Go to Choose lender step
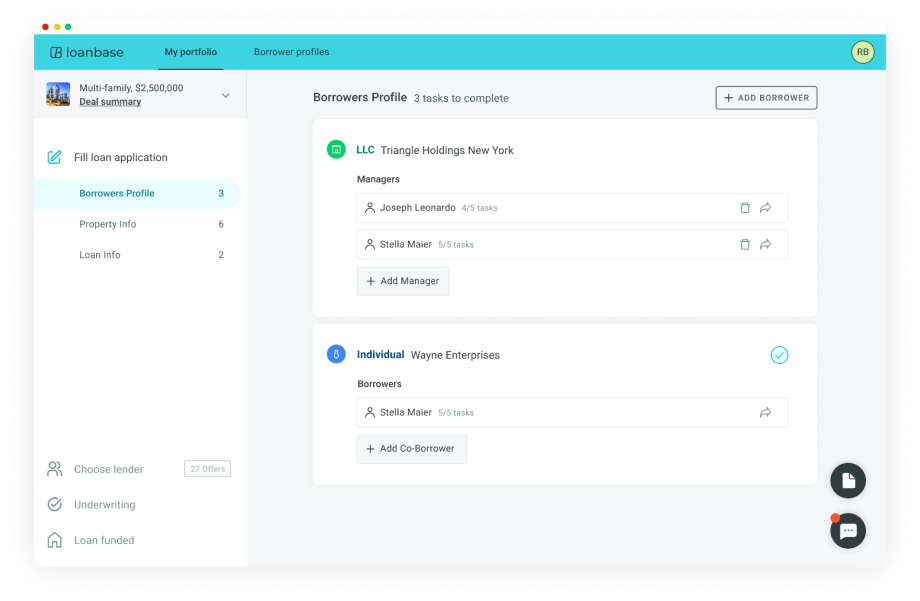Image resolution: width=920 pixels, height=601 pixels. pyautogui.click(x=109, y=470)
